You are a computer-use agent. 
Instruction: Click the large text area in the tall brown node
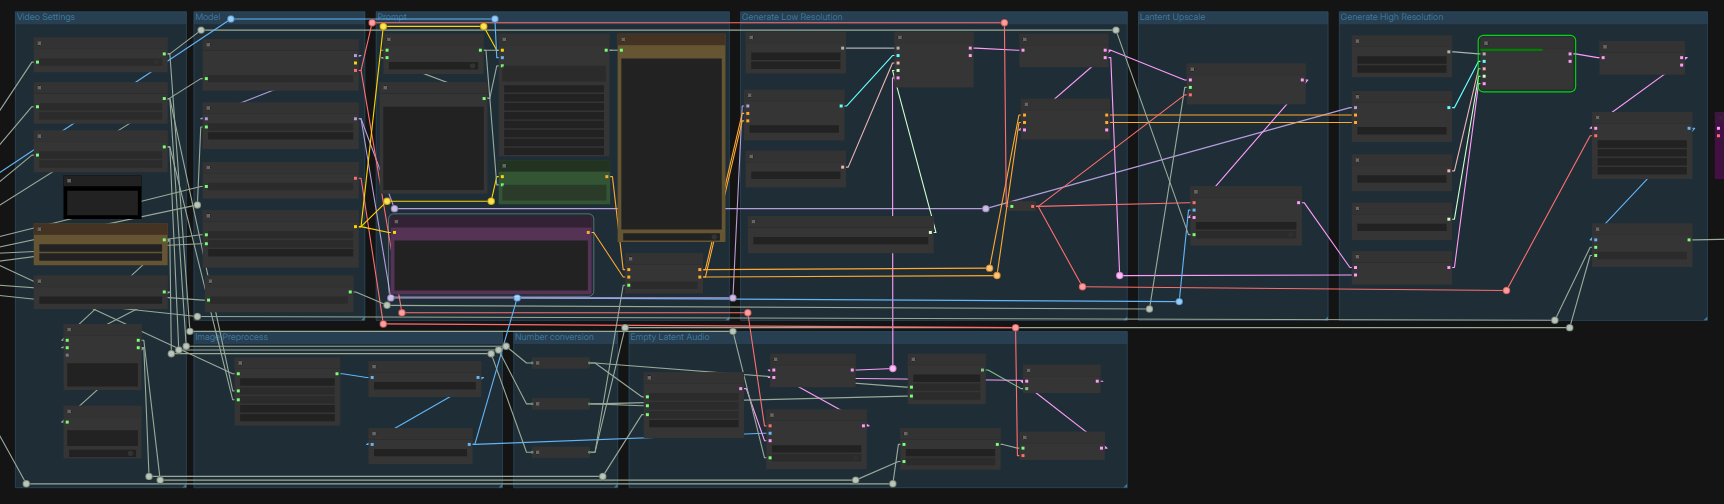671,144
